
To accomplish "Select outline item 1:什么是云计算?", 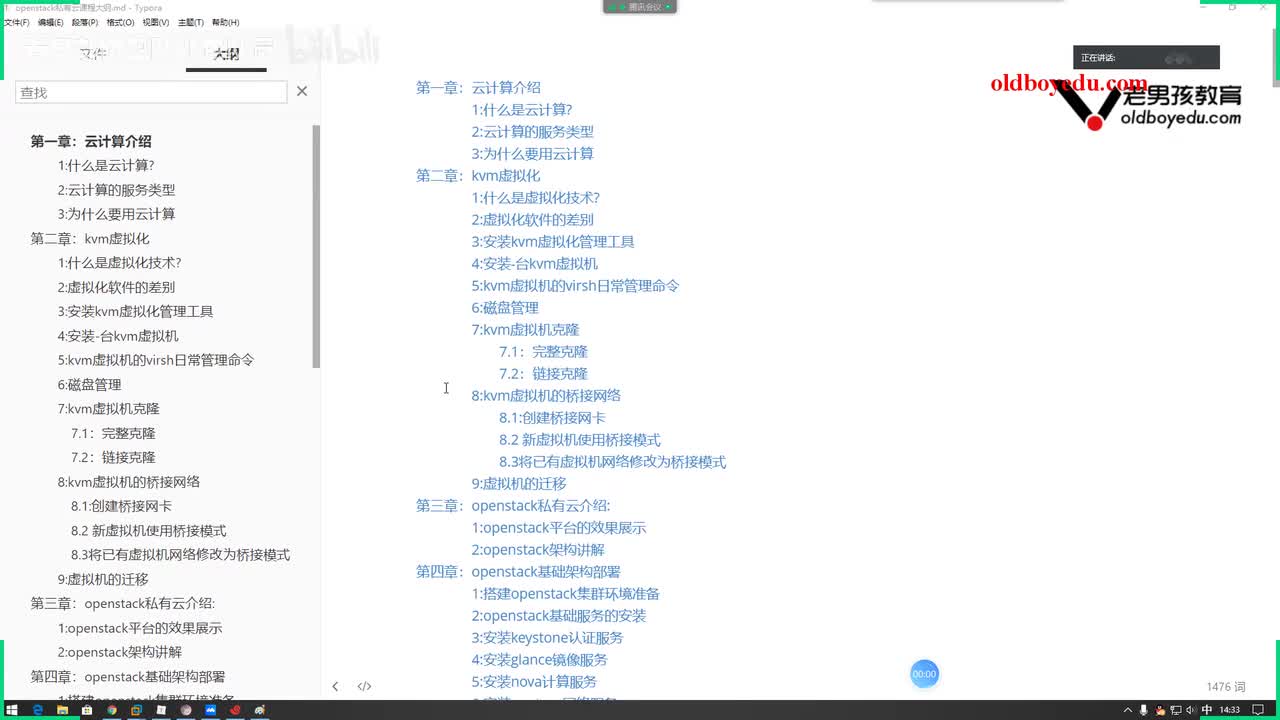I will (x=106, y=165).
